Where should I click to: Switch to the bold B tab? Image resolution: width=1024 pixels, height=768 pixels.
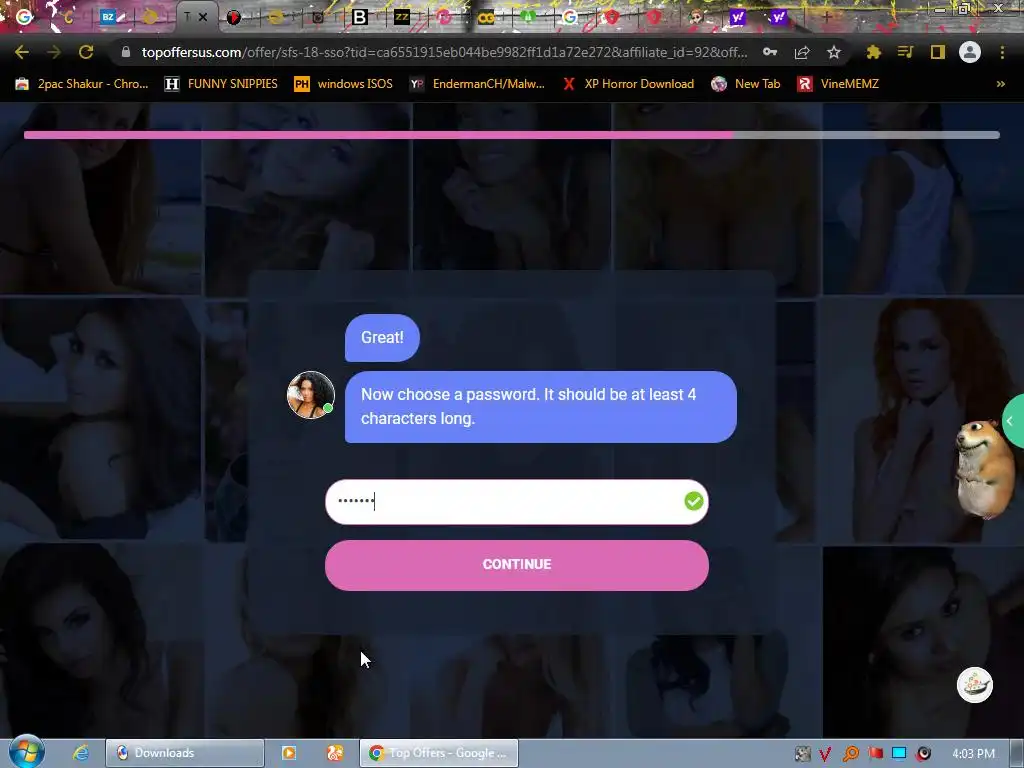click(x=360, y=17)
